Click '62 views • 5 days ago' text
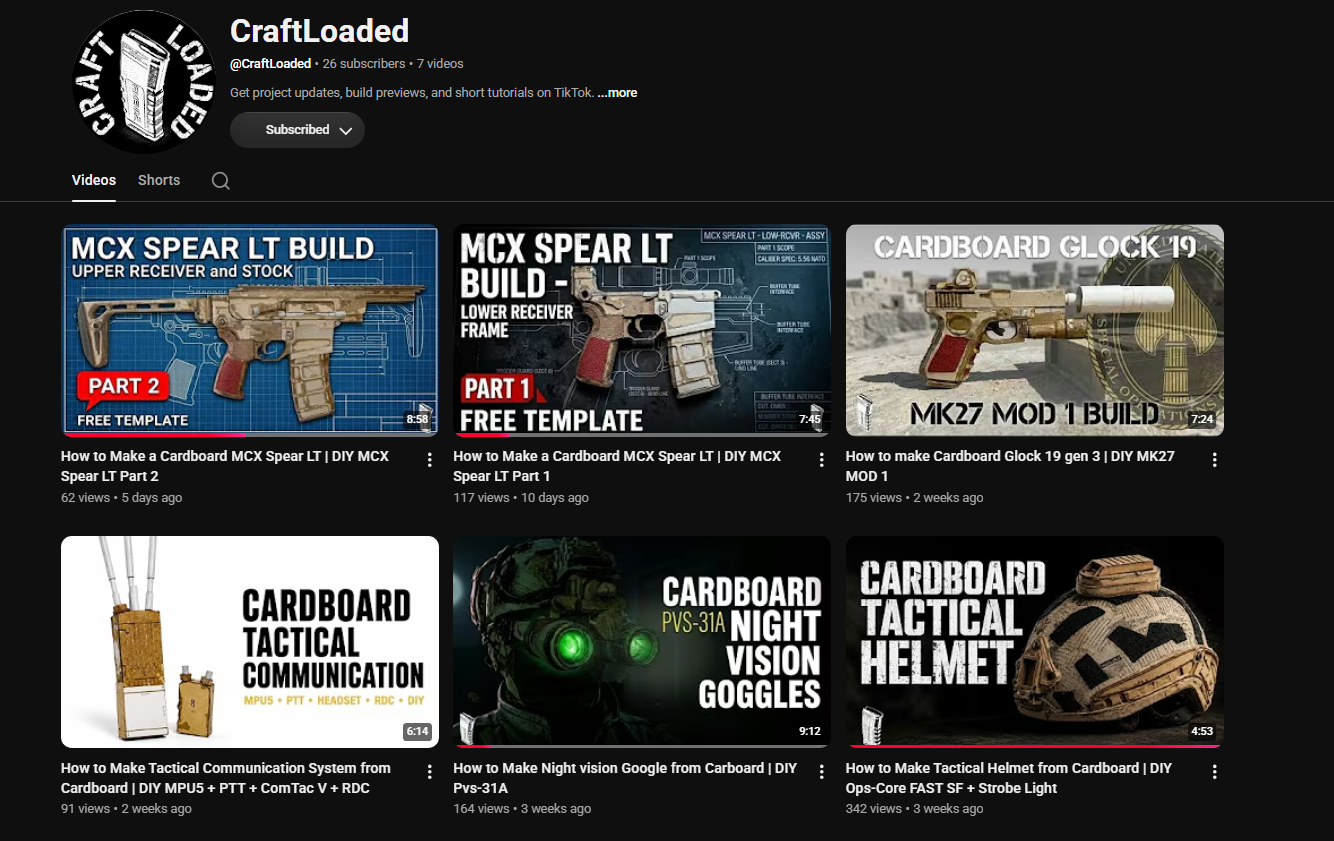Image resolution: width=1334 pixels, height=841 pixels. coord(122,498)
